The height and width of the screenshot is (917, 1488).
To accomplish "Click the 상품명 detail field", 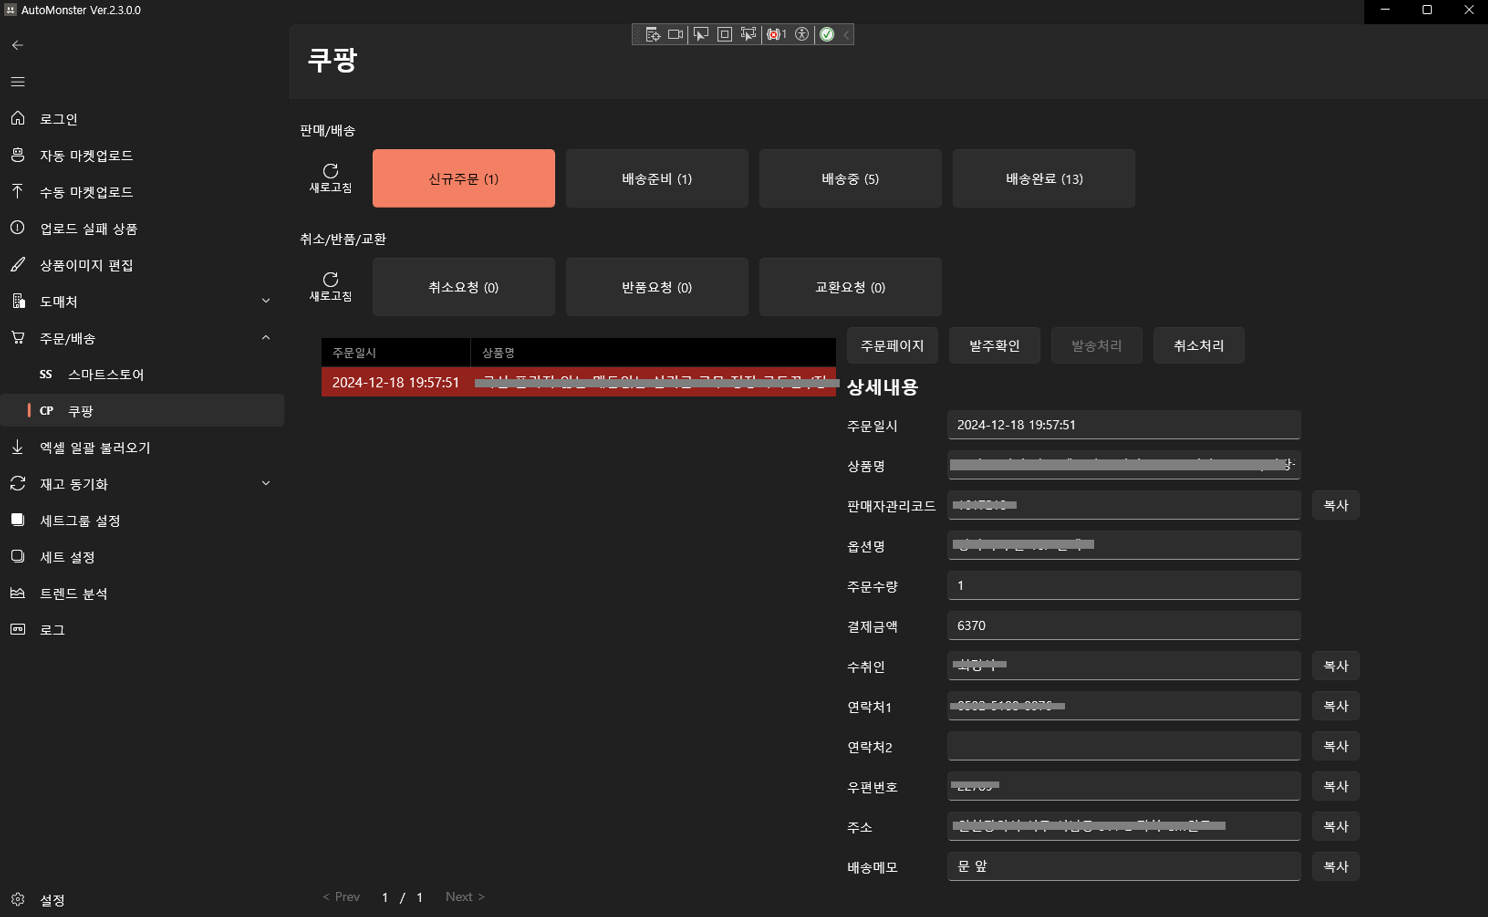I will click(x=1124, y=465).
